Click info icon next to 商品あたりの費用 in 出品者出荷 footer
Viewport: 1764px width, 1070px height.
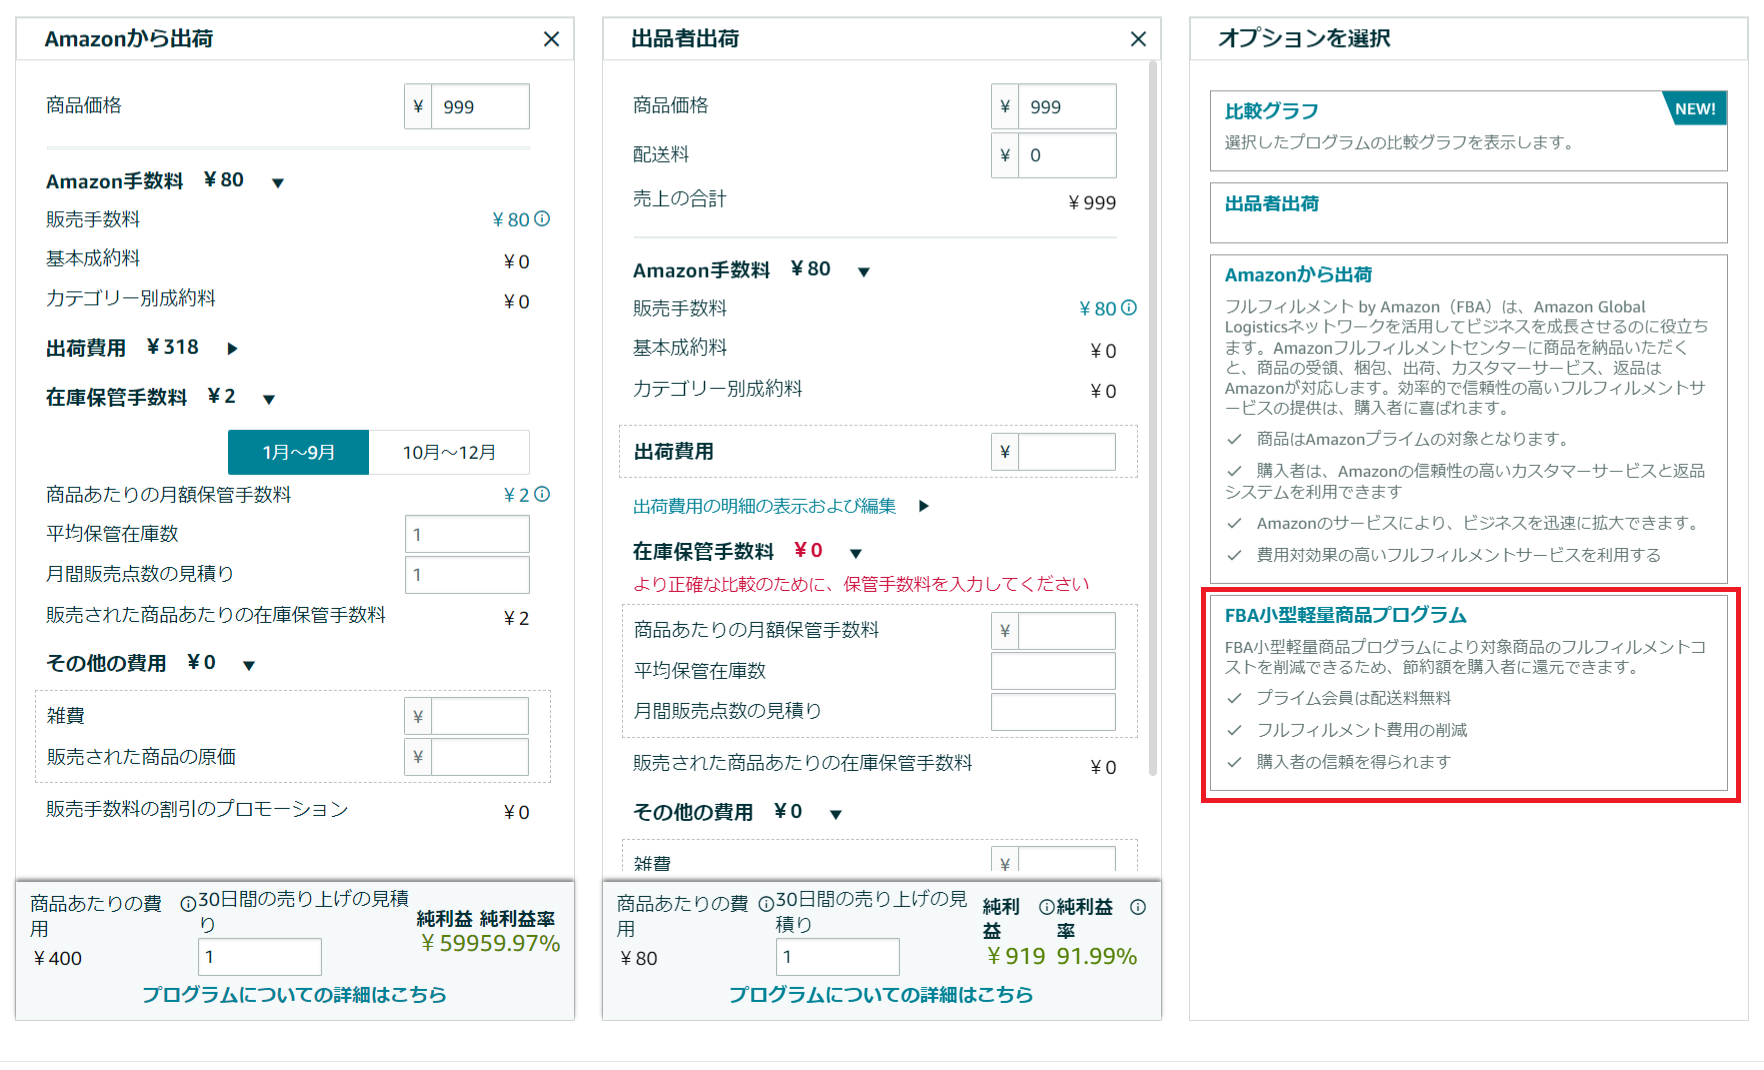pos(766,904)
